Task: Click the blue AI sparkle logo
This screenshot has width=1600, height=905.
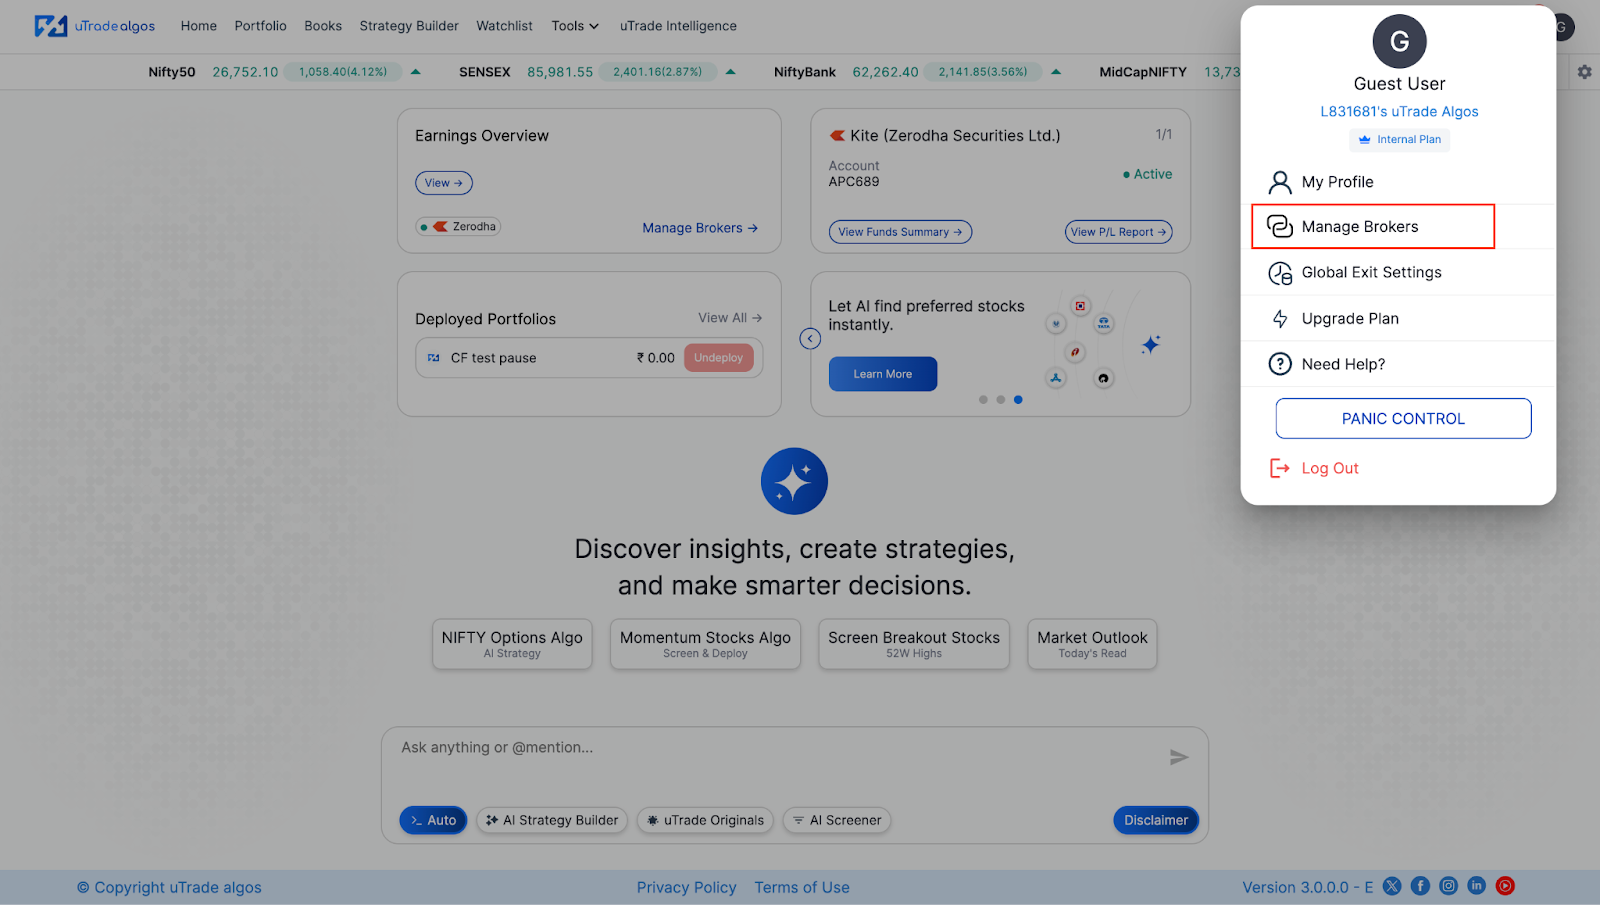Action: [x=794, y=481]
